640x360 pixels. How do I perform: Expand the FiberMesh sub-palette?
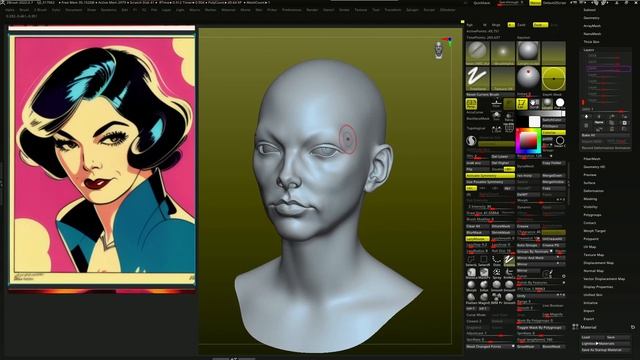coord(592,159)
